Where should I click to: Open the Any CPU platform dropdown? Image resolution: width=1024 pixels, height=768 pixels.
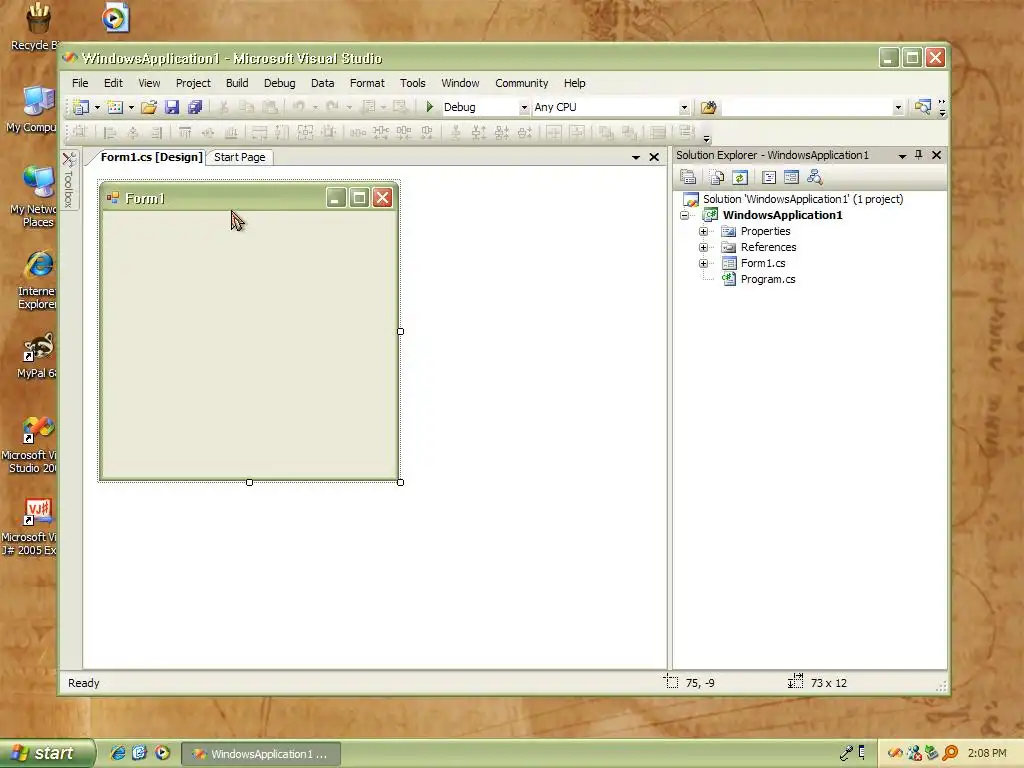point(684,108)
